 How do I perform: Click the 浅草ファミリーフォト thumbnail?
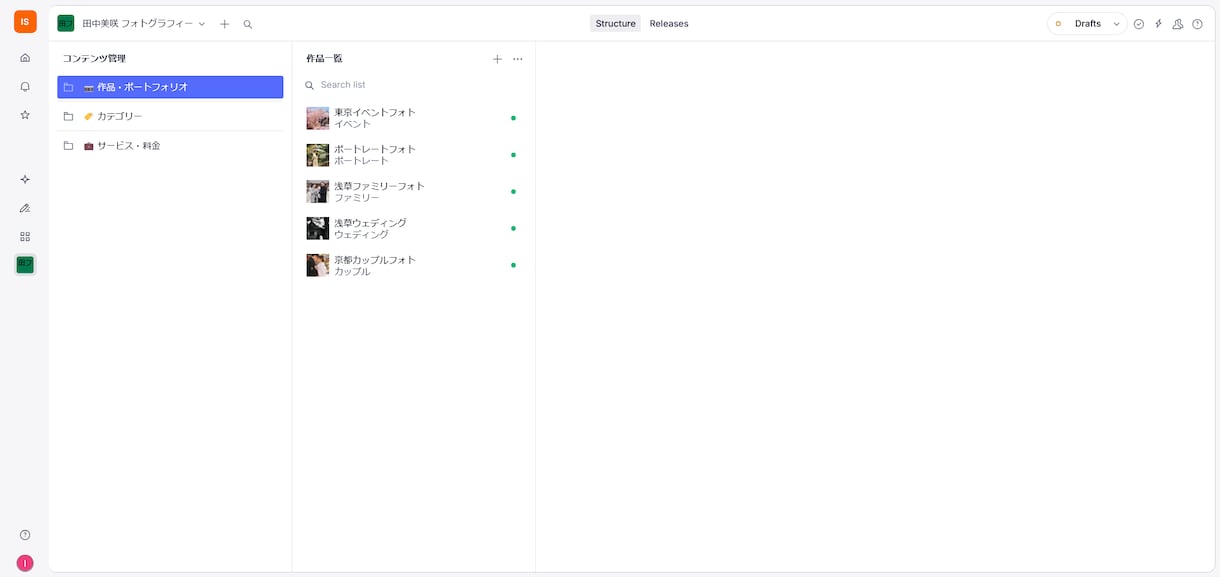pyautogui.click(x=318, y=191)
